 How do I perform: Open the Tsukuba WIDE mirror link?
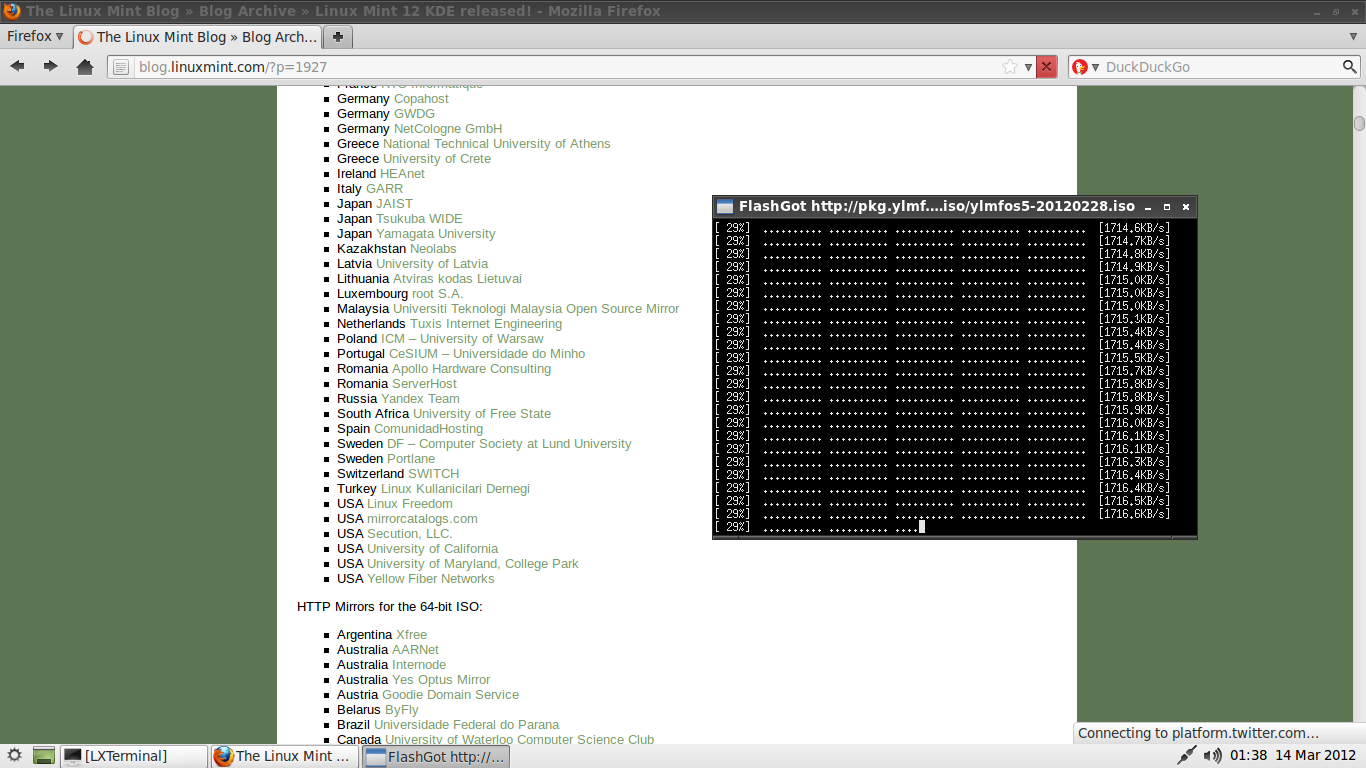(x=419, y=218)
